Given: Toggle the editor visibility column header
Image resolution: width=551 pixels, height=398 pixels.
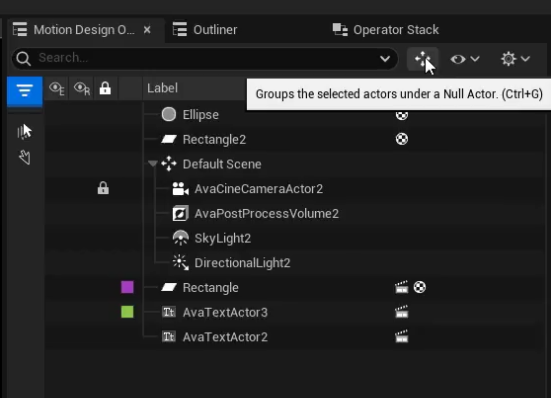Looking at the screenshot, I should pyautogui.click(x=57, y=88).
